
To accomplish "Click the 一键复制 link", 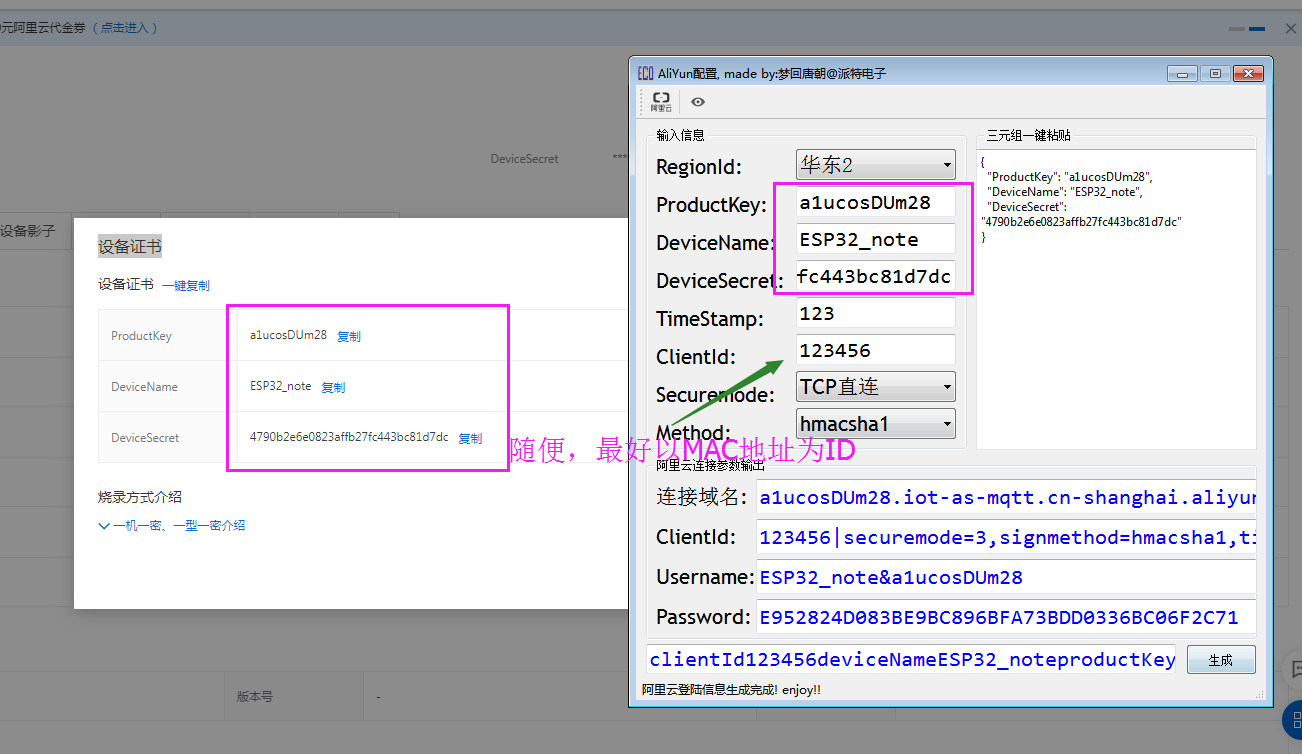I will (186, 285).
